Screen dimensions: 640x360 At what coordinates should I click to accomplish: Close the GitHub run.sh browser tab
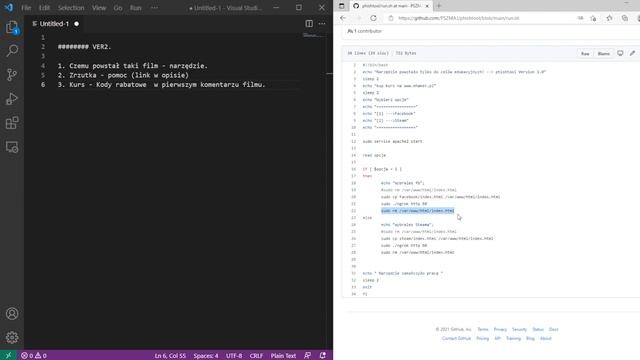tap(427, 6)
